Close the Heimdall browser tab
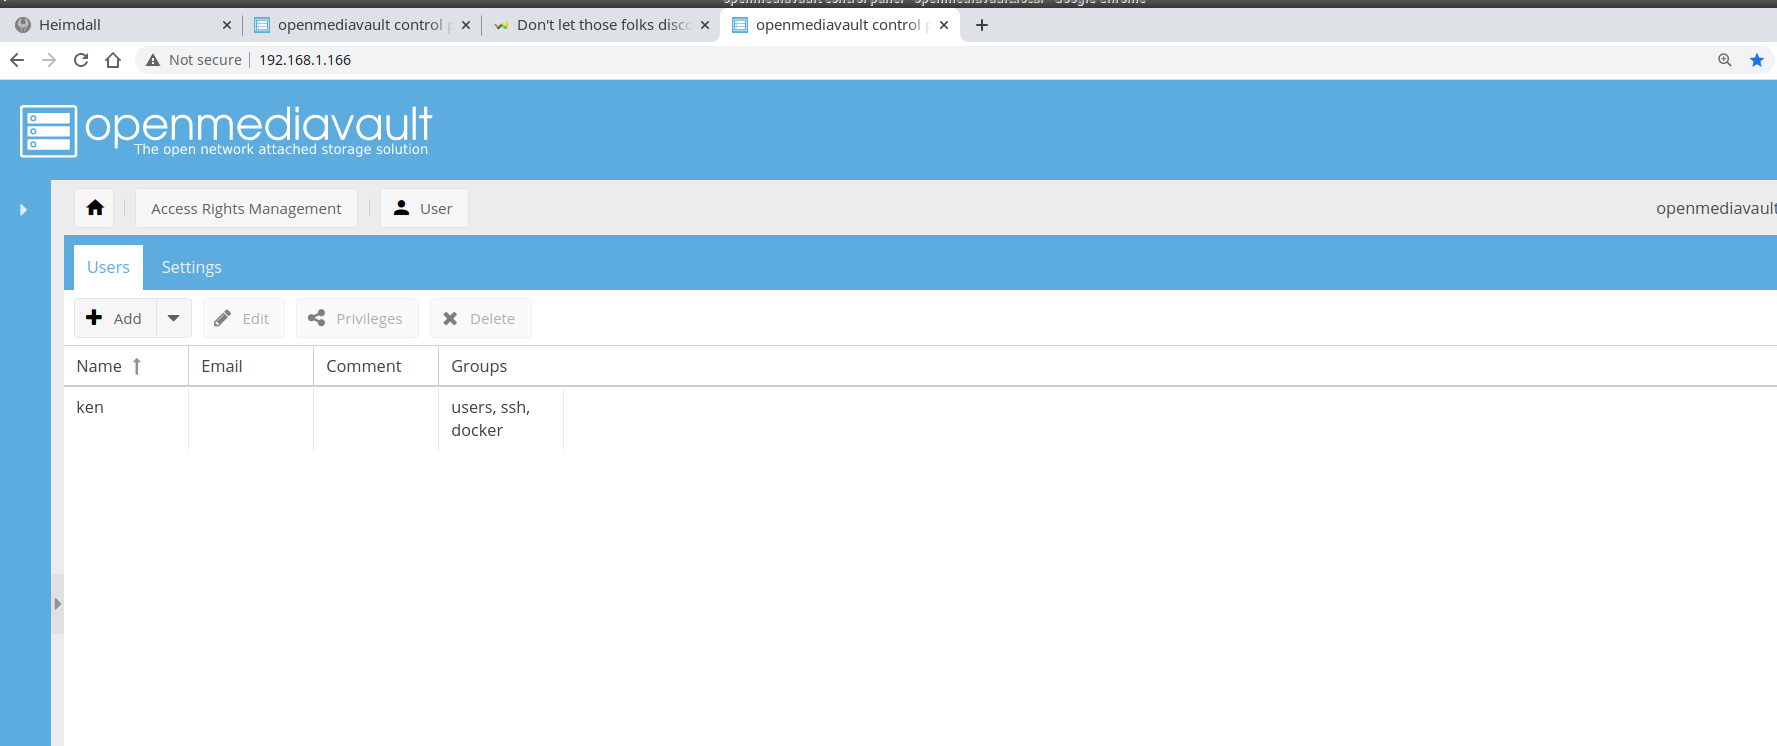The width and height of the screenshot is (1777, 746). coord(227,25)
